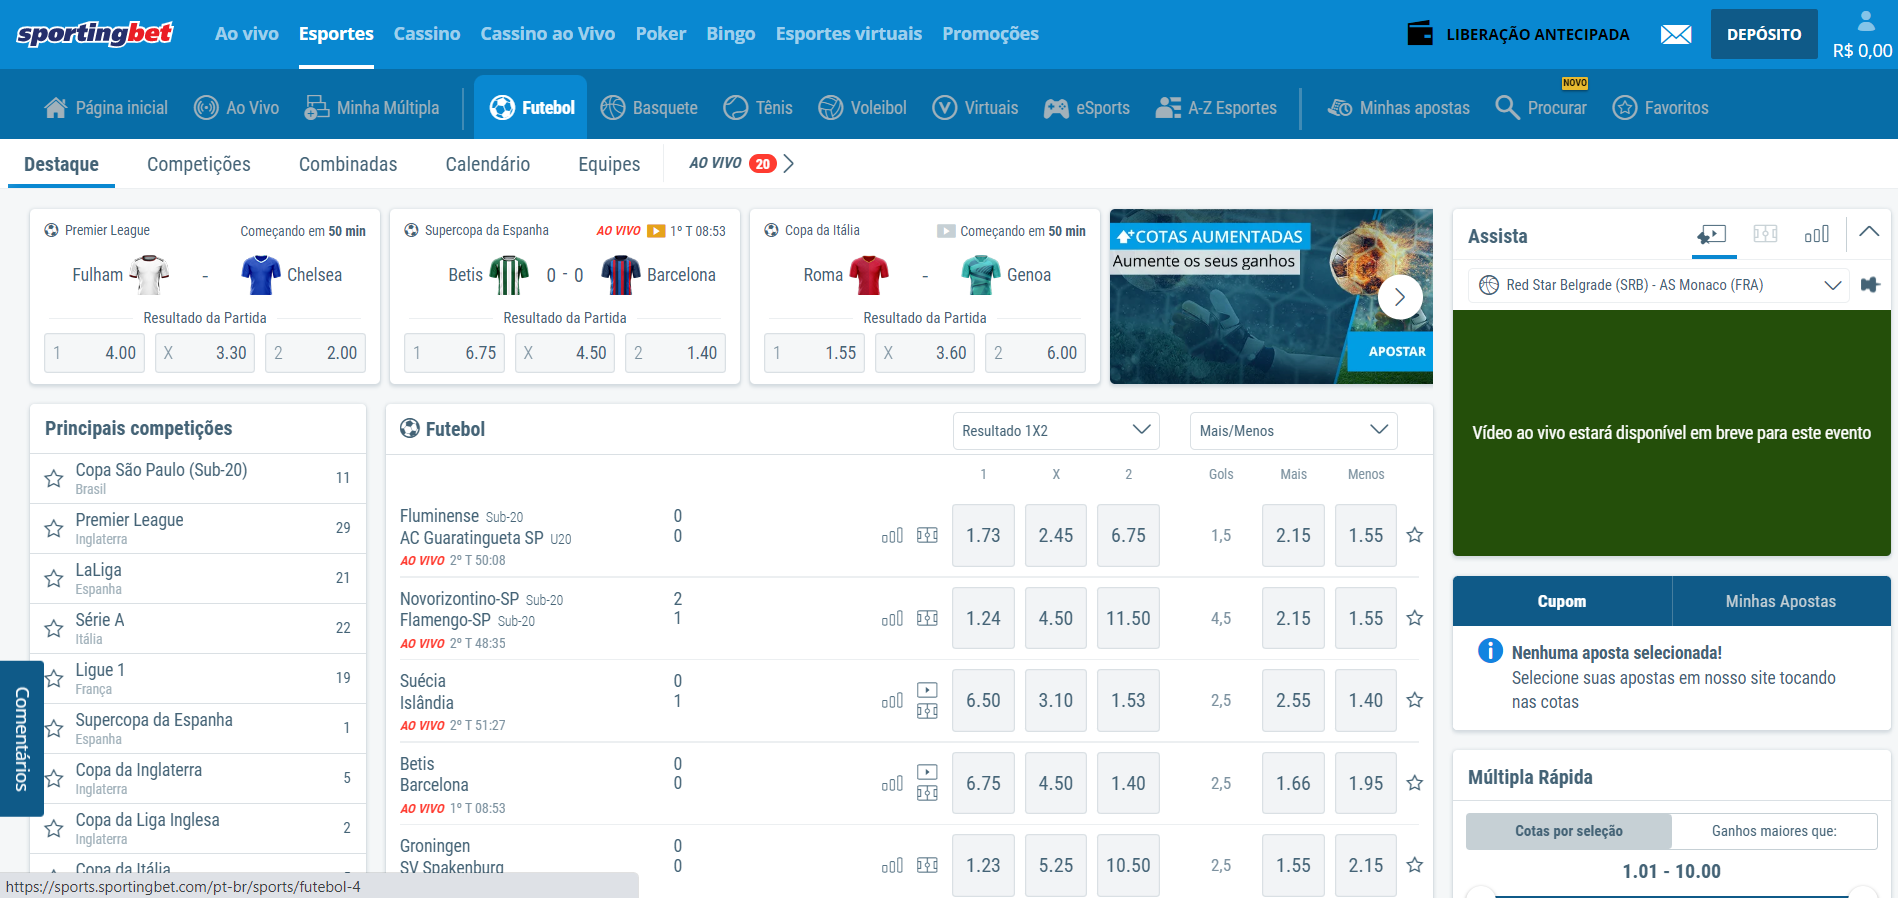
Task: Favorite the Premier League competition star
Action: click(54, 529)
